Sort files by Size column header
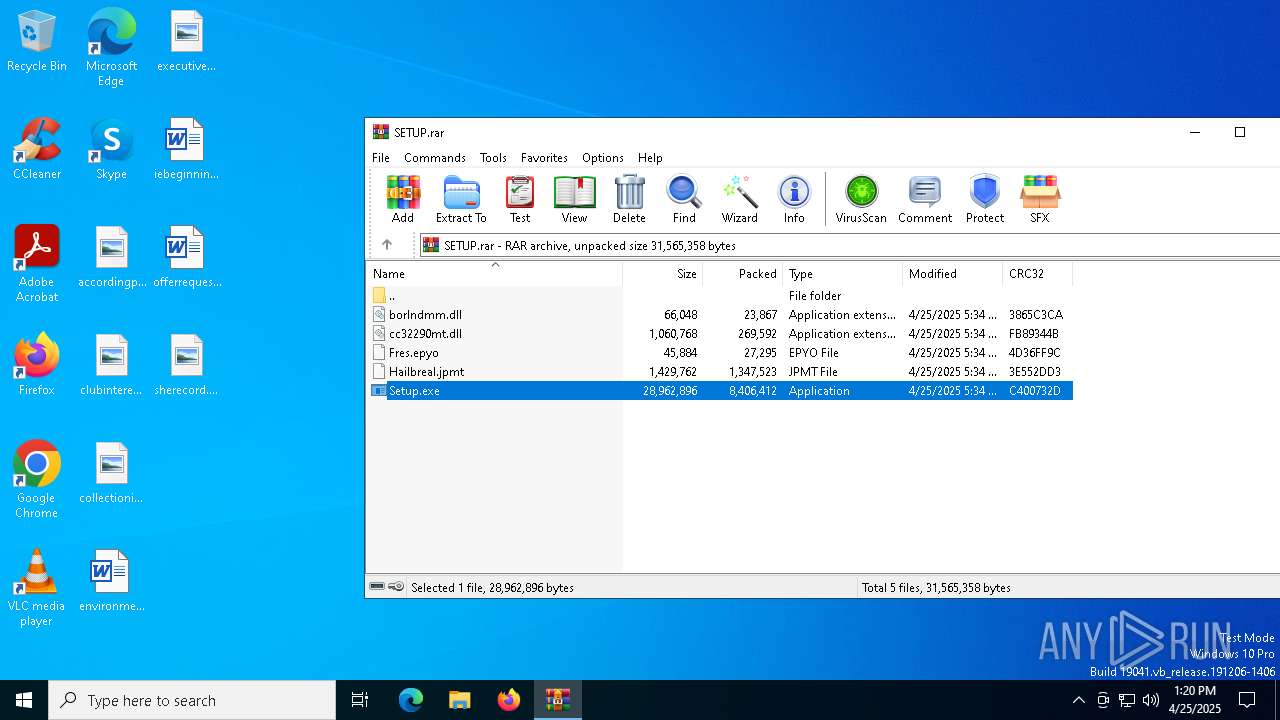The image size is (1280, 720). (x=663, y=274)
